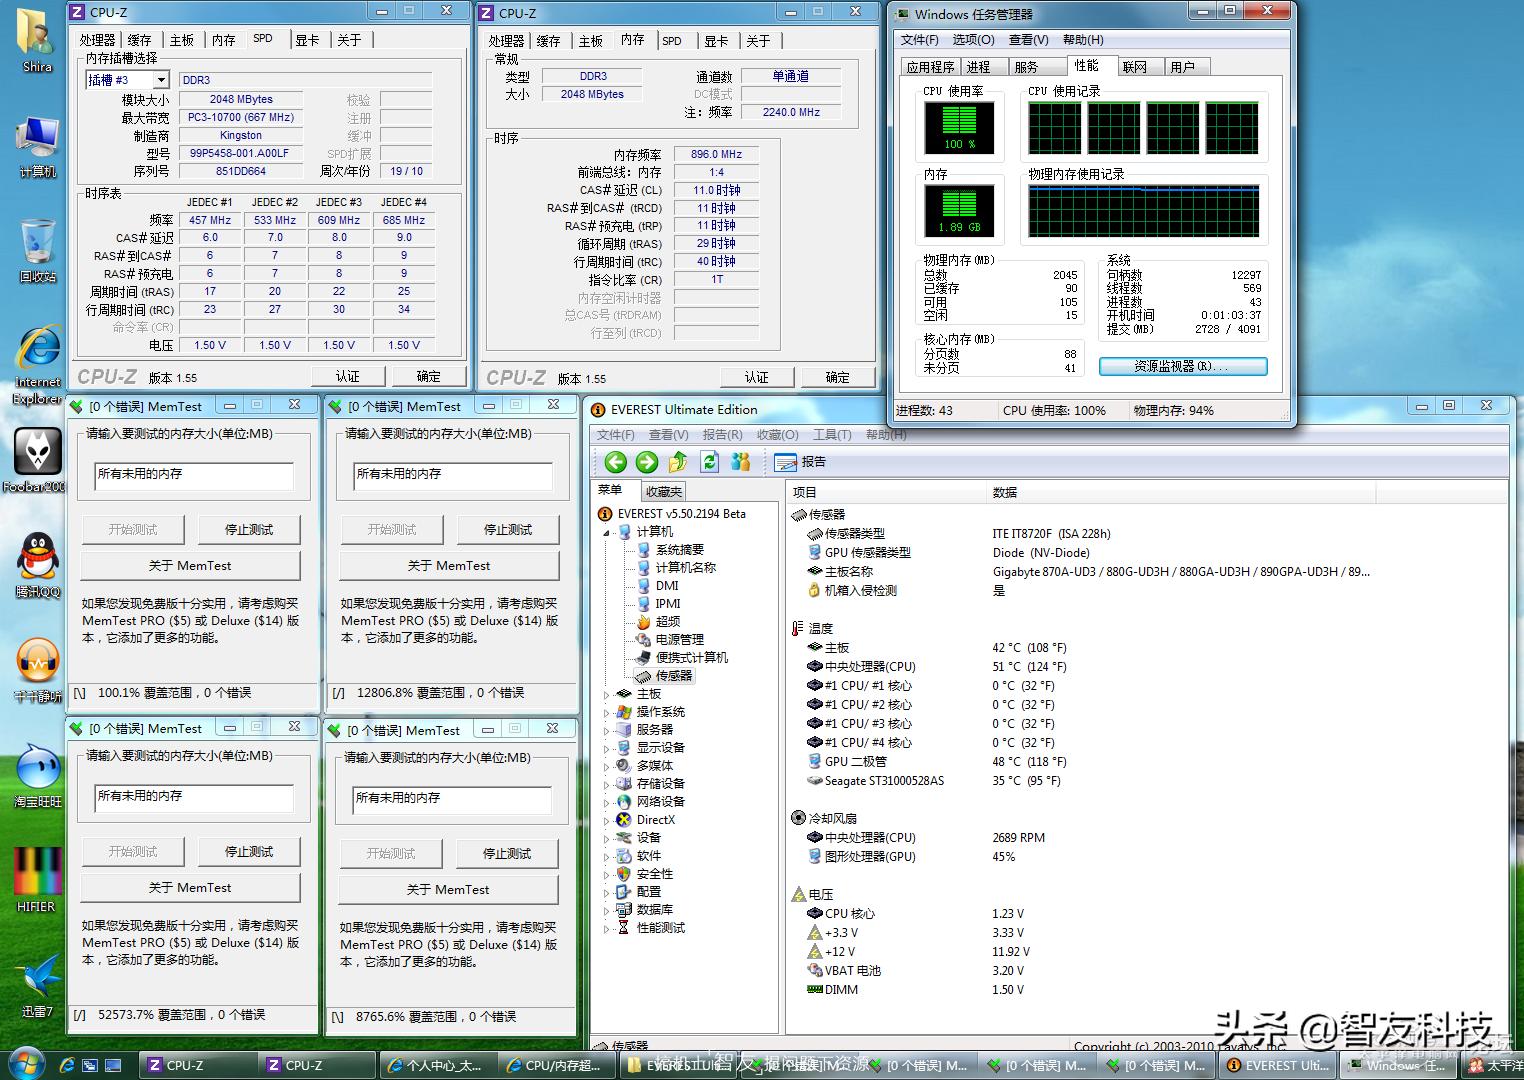Click EVEREST Ulti... taskbar button
1524x1080 pixels.
tap(1278, 1065)
